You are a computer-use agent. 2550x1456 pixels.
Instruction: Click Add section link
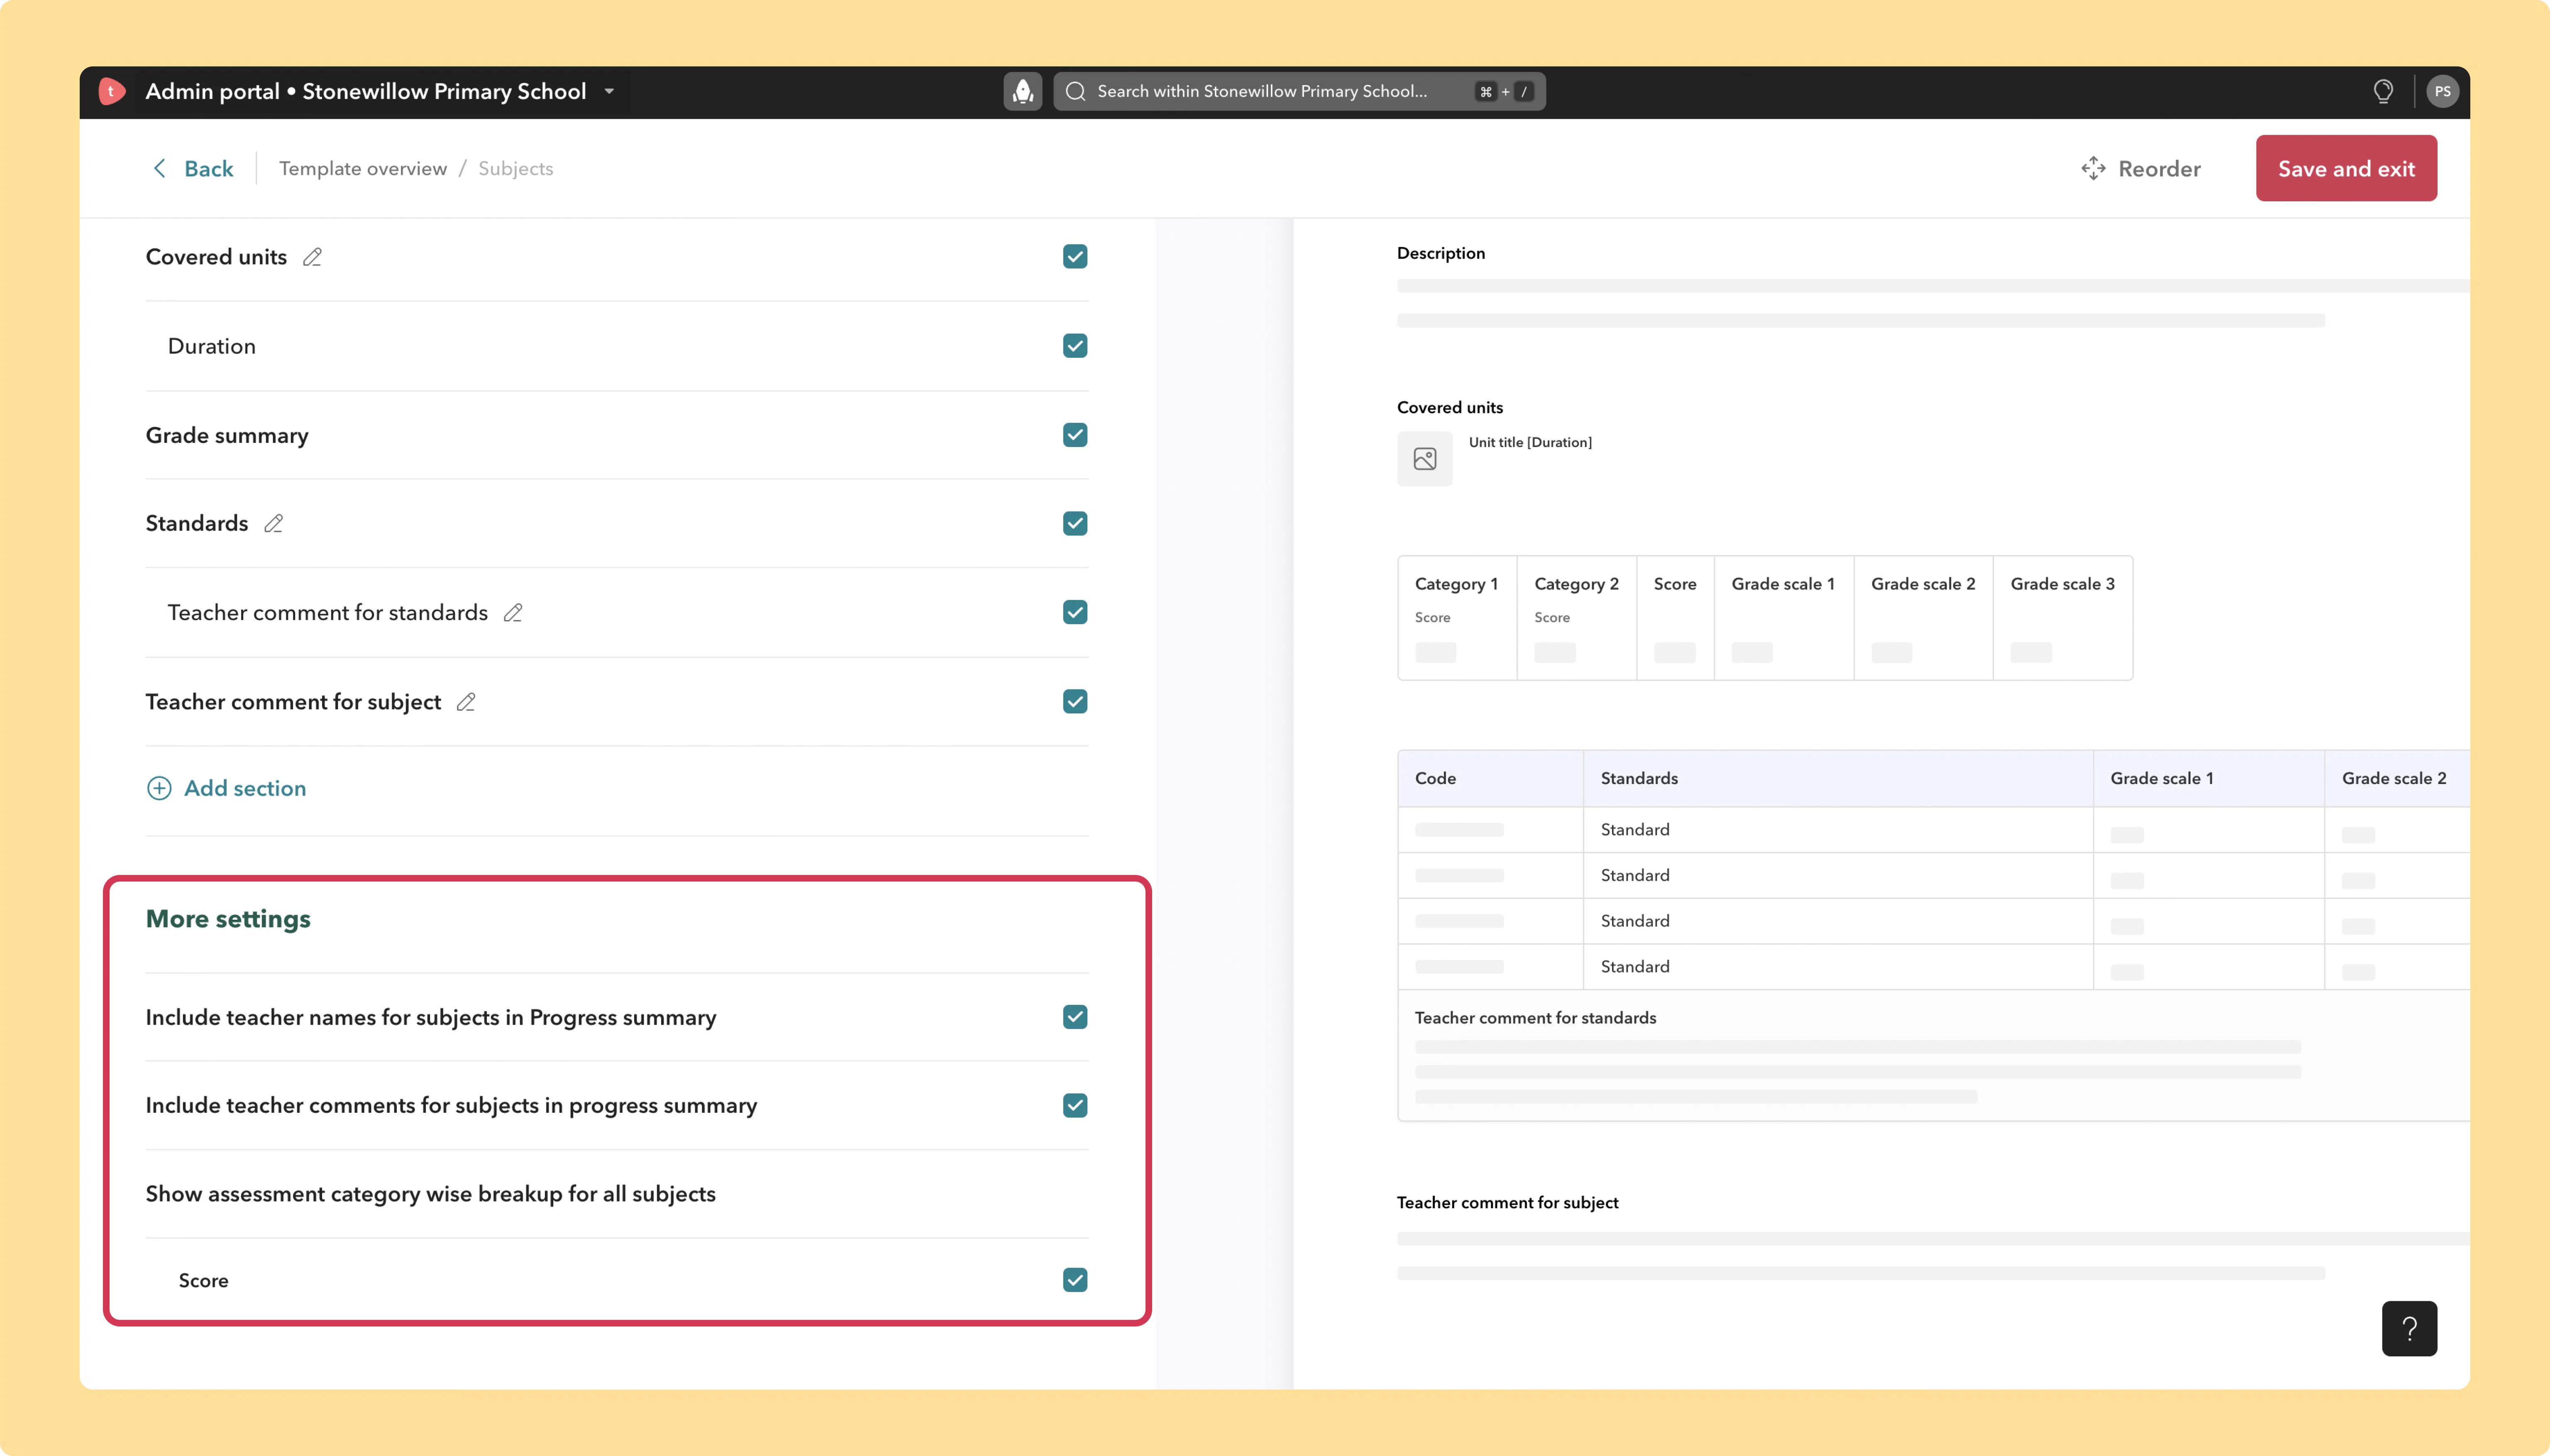tap(226, 788)
